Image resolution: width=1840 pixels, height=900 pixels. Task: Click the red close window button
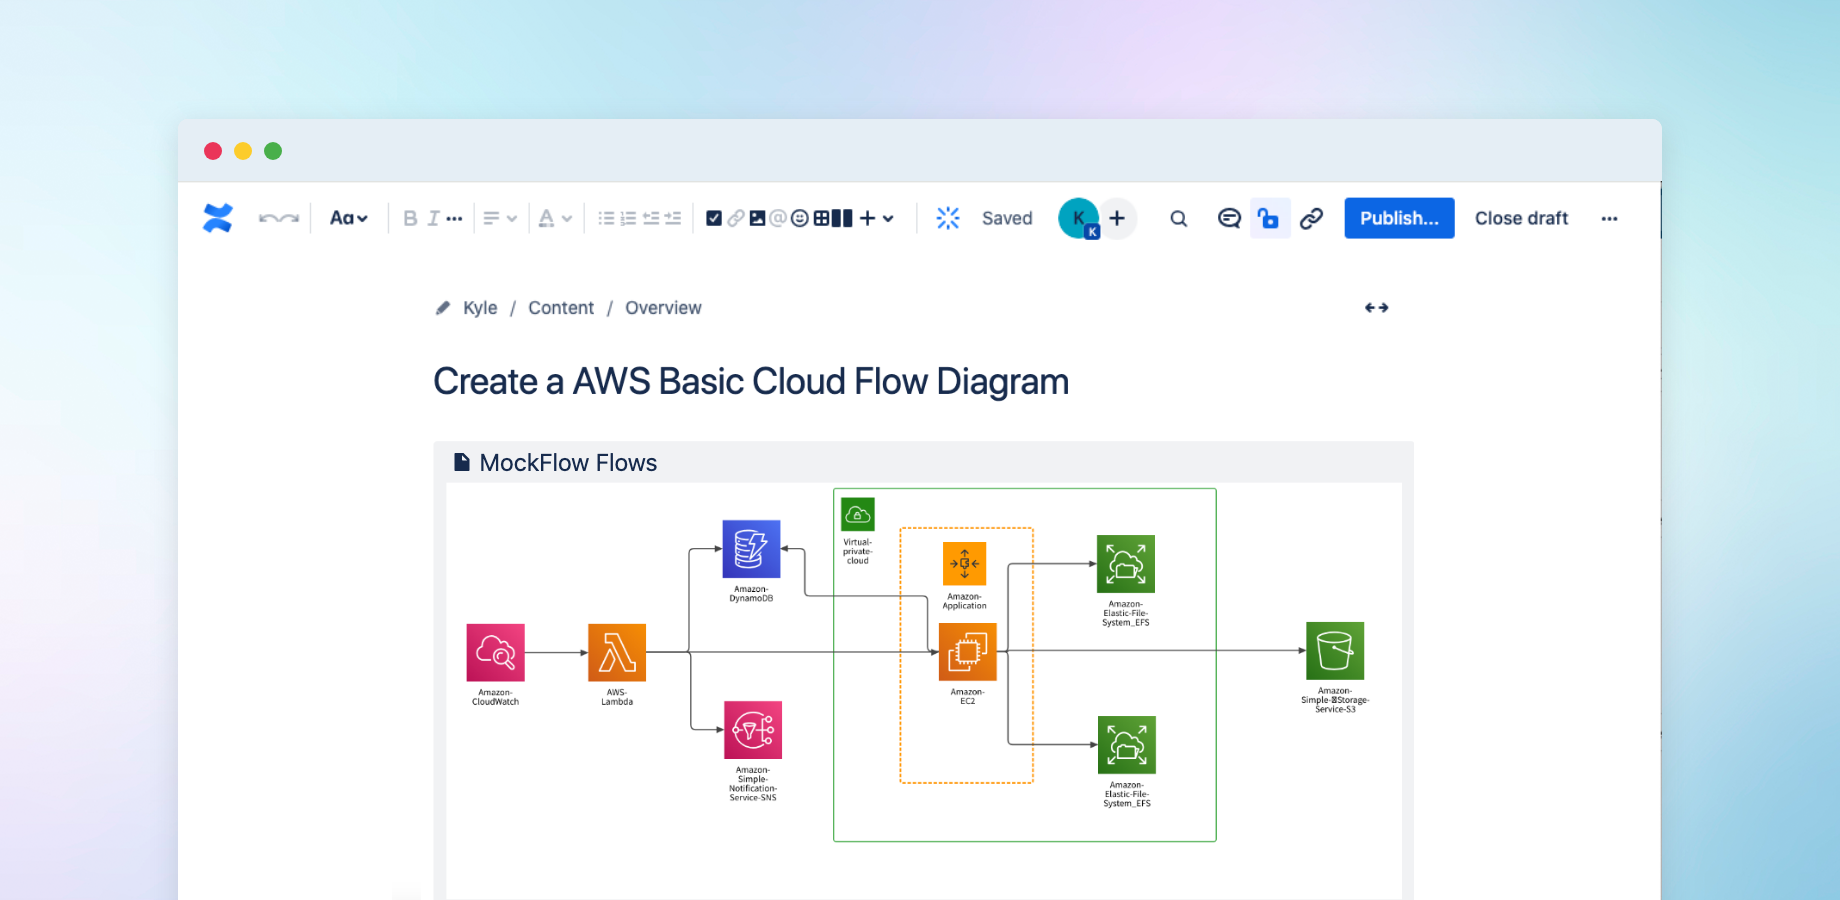pyautogui.click(x=213, y=151)
